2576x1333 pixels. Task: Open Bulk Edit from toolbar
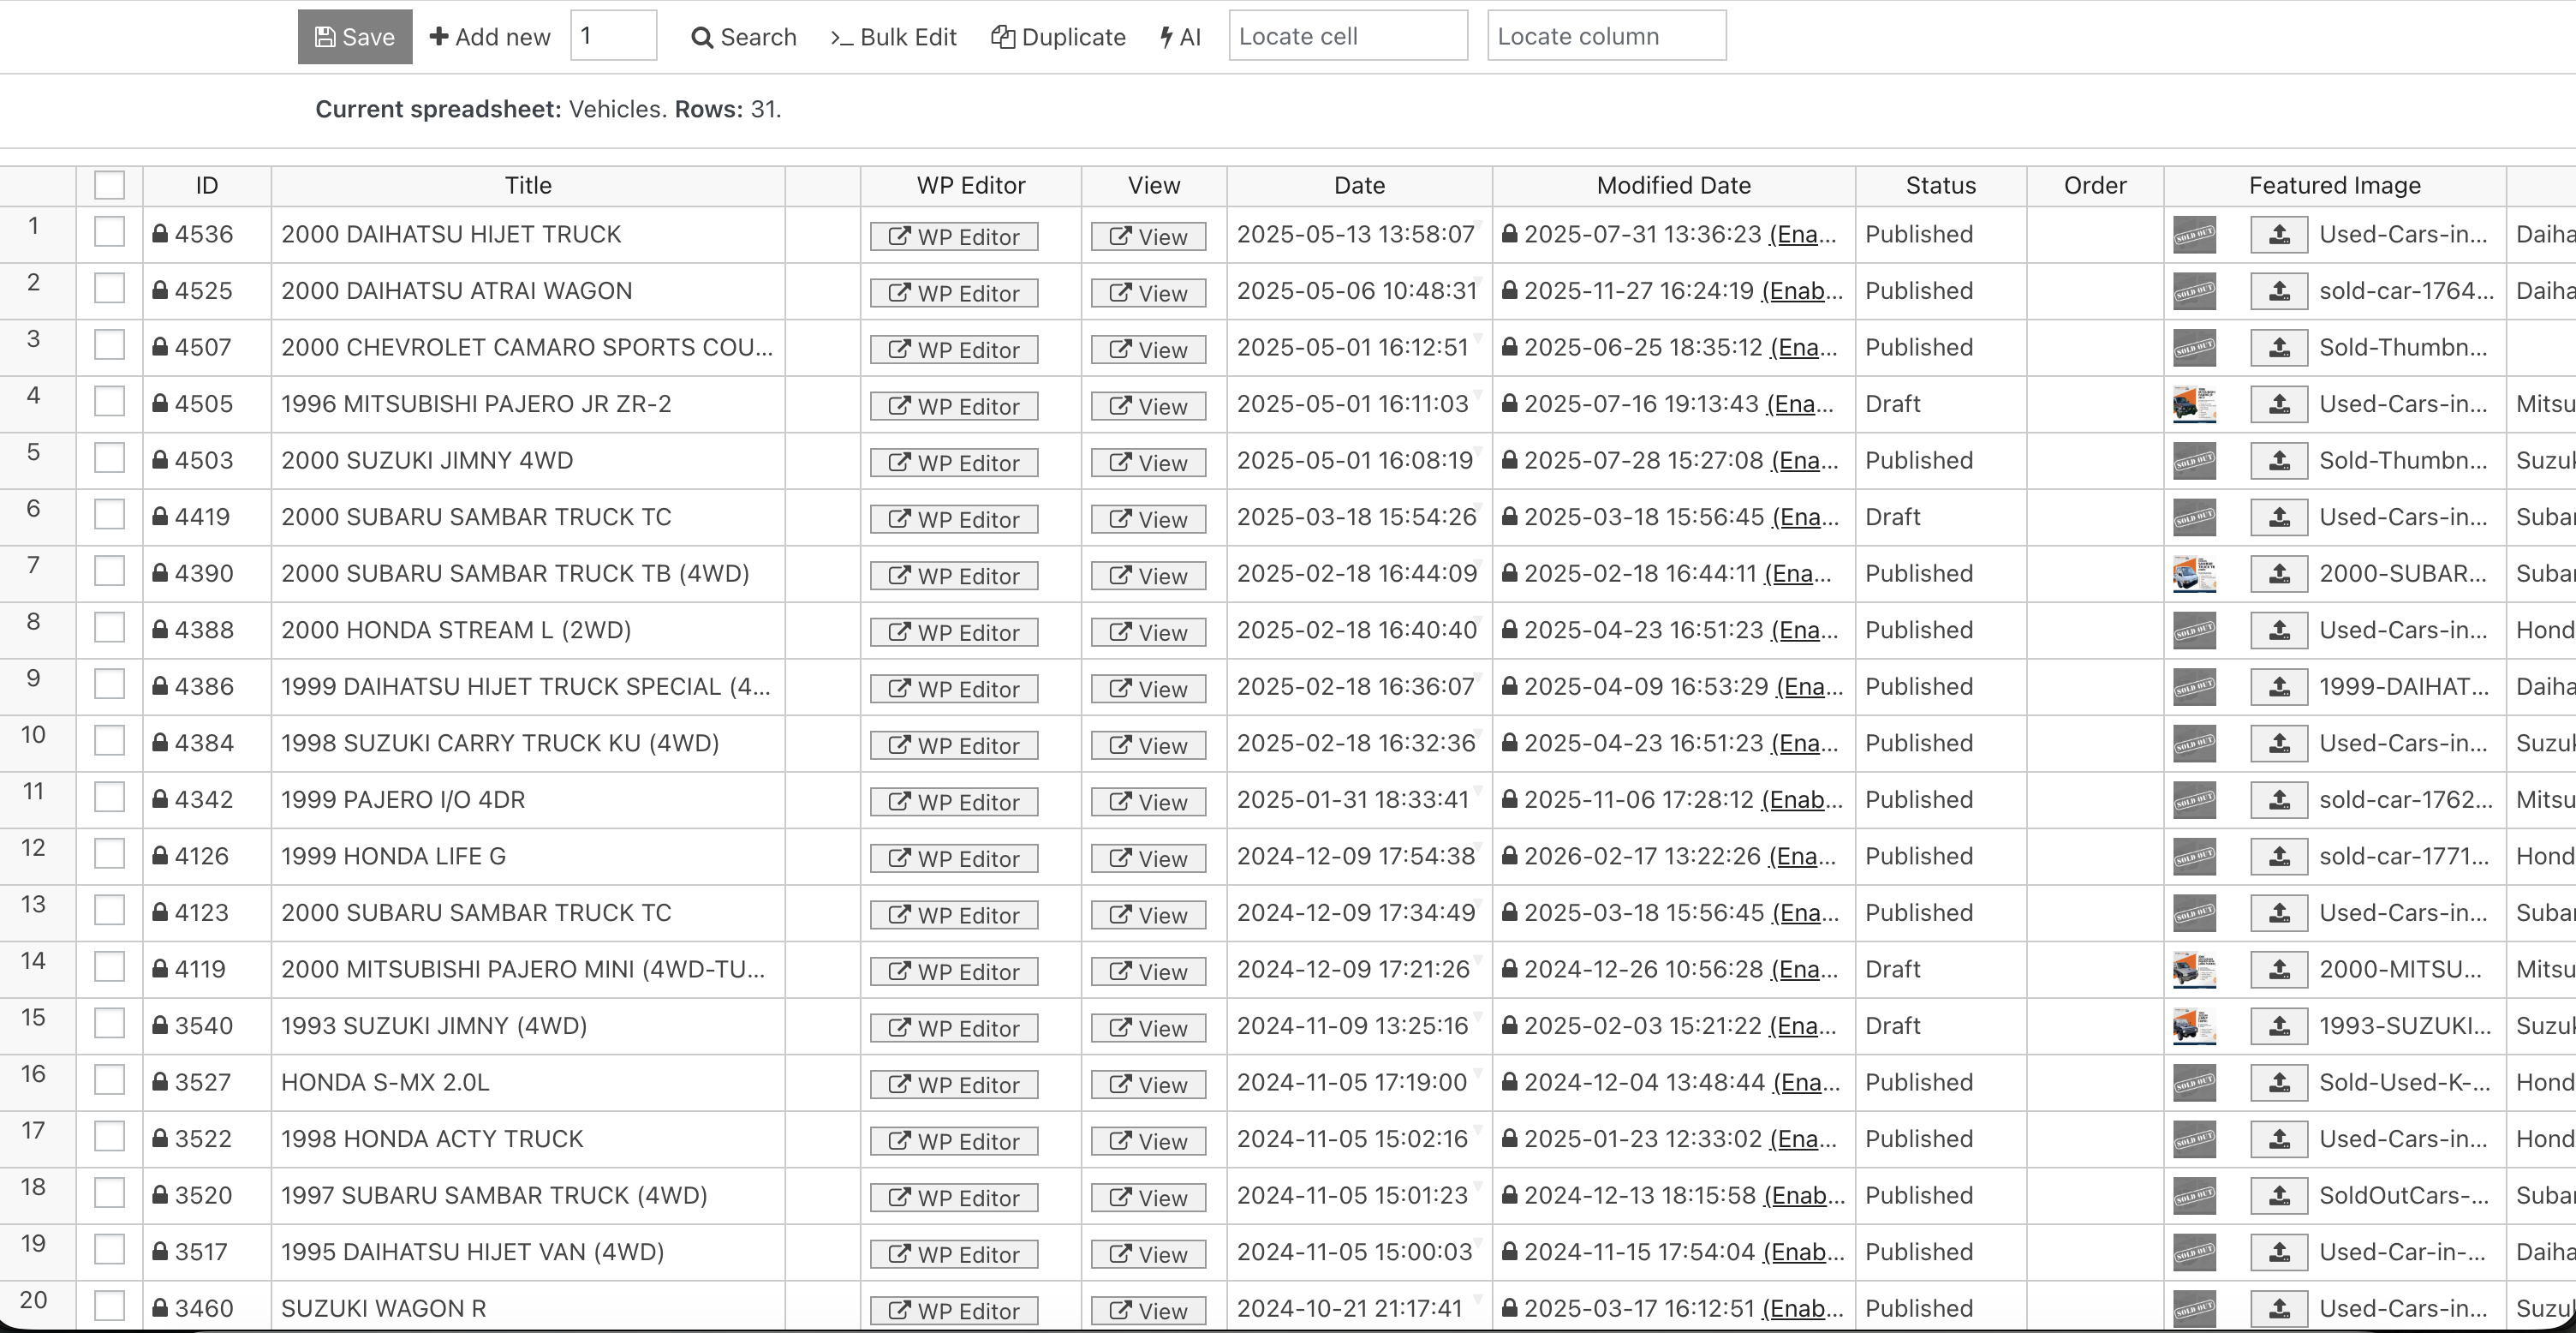(x=893, y=37)
